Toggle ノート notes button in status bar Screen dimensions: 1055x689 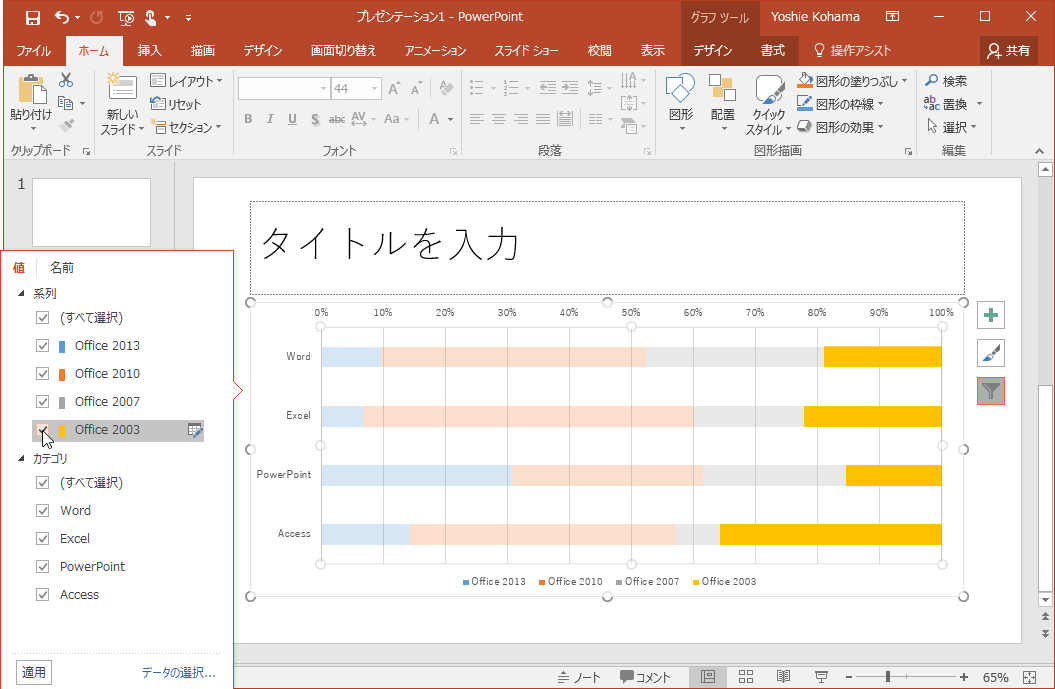pos(579,678)
